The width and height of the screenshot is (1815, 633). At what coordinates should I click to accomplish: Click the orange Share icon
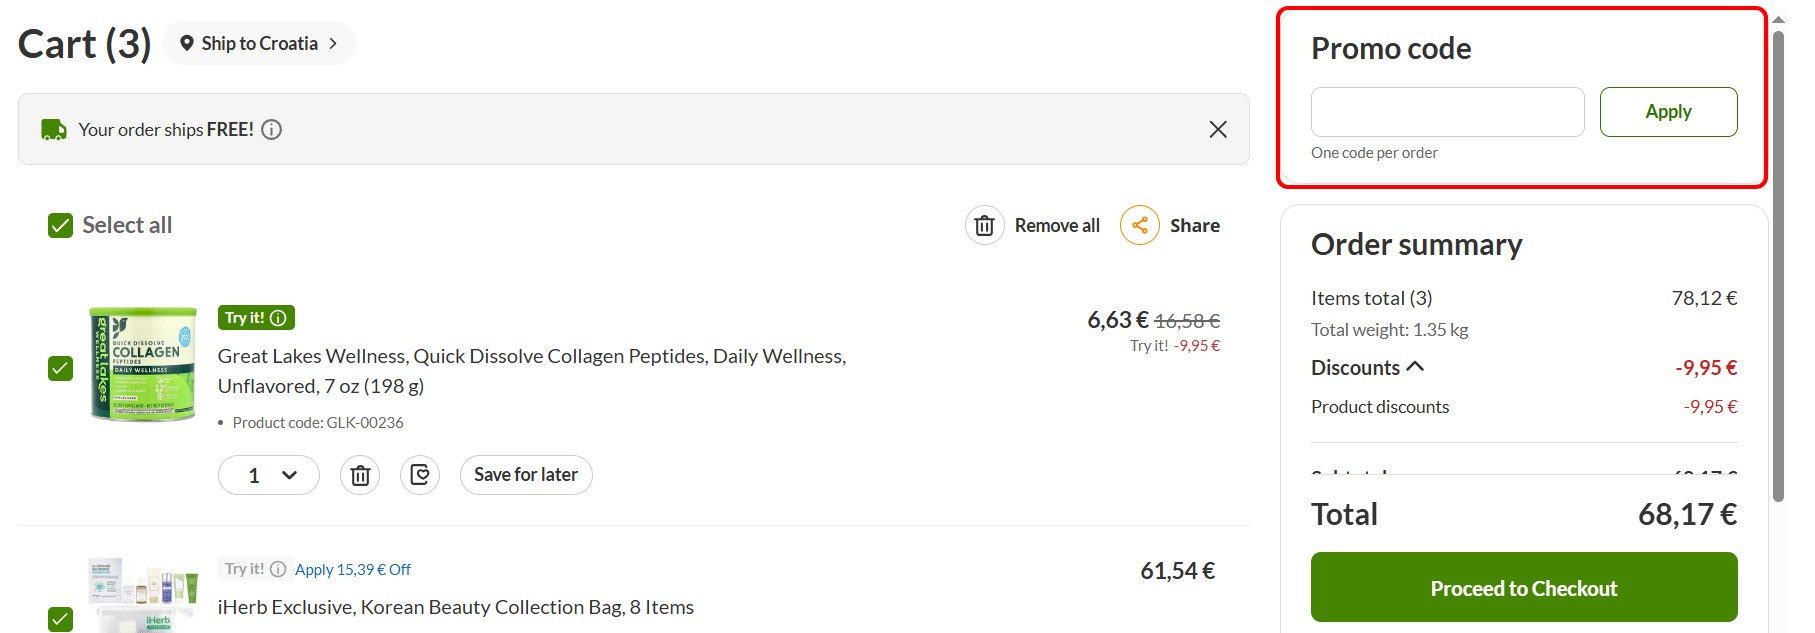point(1140,225)
